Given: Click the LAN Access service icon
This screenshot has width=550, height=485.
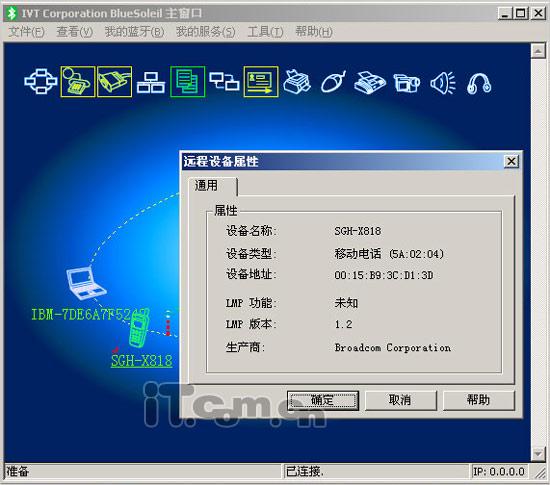Looking at the screenshot, I should (x=151, y=83).
